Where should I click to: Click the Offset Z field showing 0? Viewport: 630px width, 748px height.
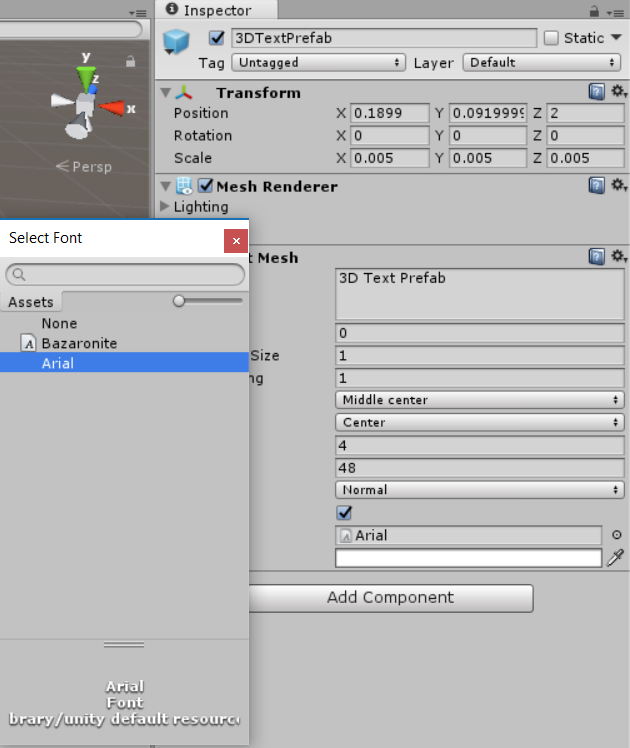pyautogui.click(x=480, y=332)
